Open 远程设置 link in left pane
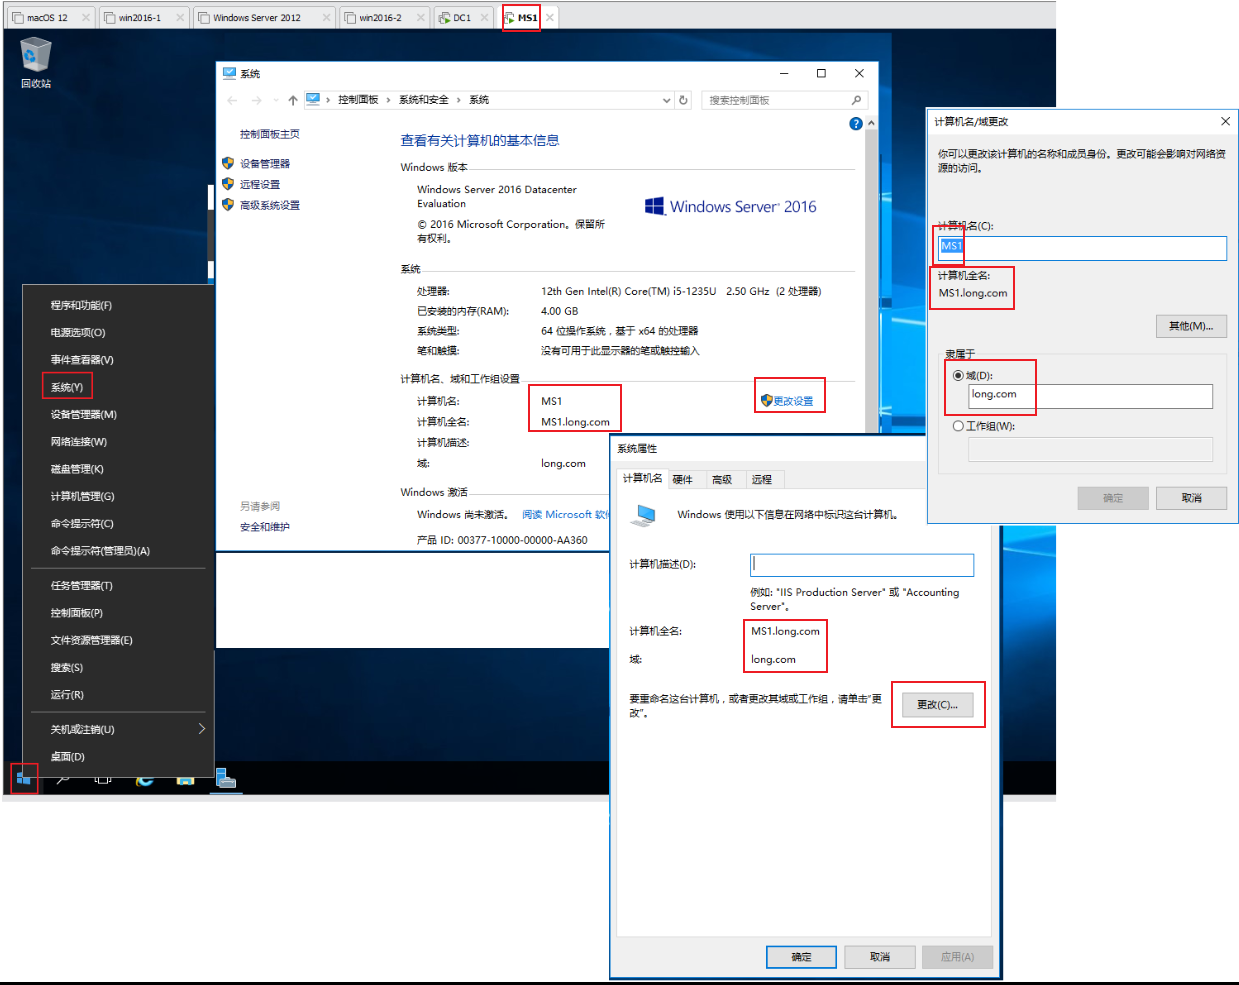This screenshot has height=985, width=1239. click(x=260, y=184)
